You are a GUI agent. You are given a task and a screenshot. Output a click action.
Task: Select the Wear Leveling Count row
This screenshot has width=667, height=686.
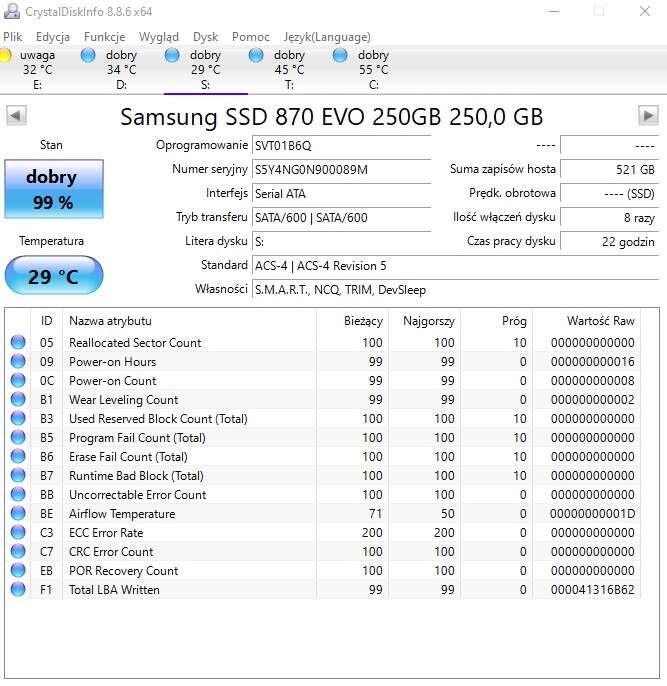[123, 400]
